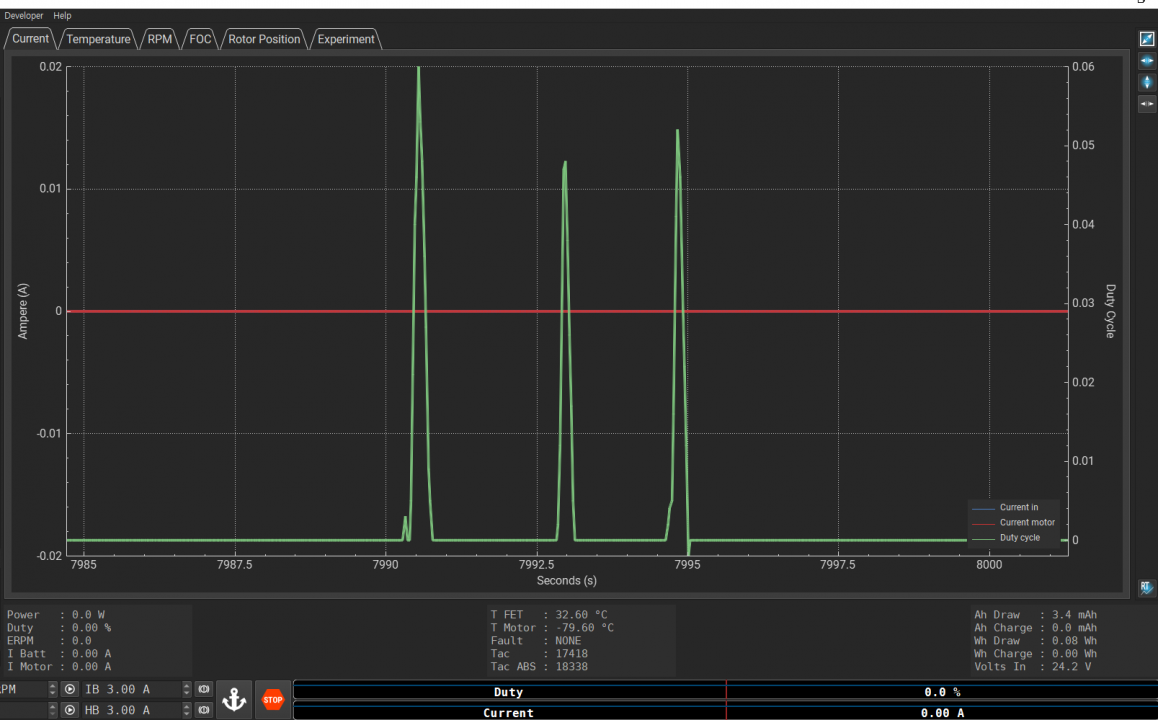The width and height of the screenshot is (1158, 720).
Task: Click the Power 0.0 W readout
Action: click(x=56, y=614)
